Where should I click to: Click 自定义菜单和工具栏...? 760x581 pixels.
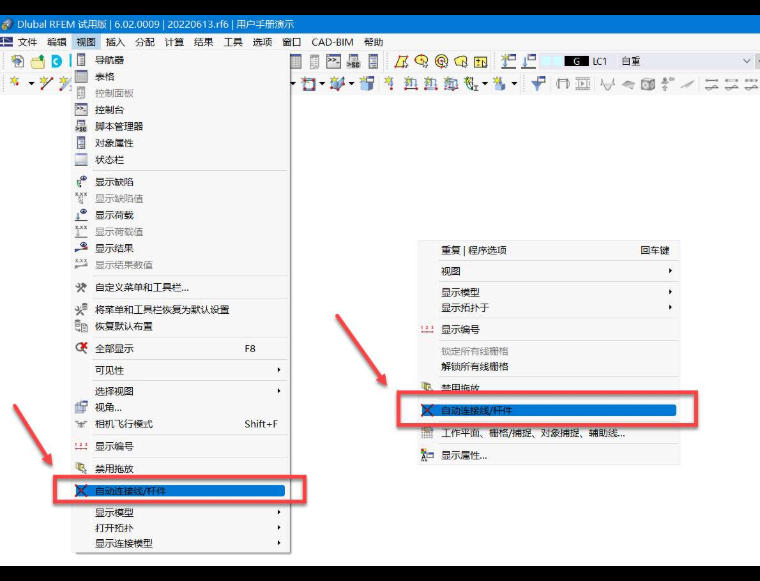coord(181,288)
